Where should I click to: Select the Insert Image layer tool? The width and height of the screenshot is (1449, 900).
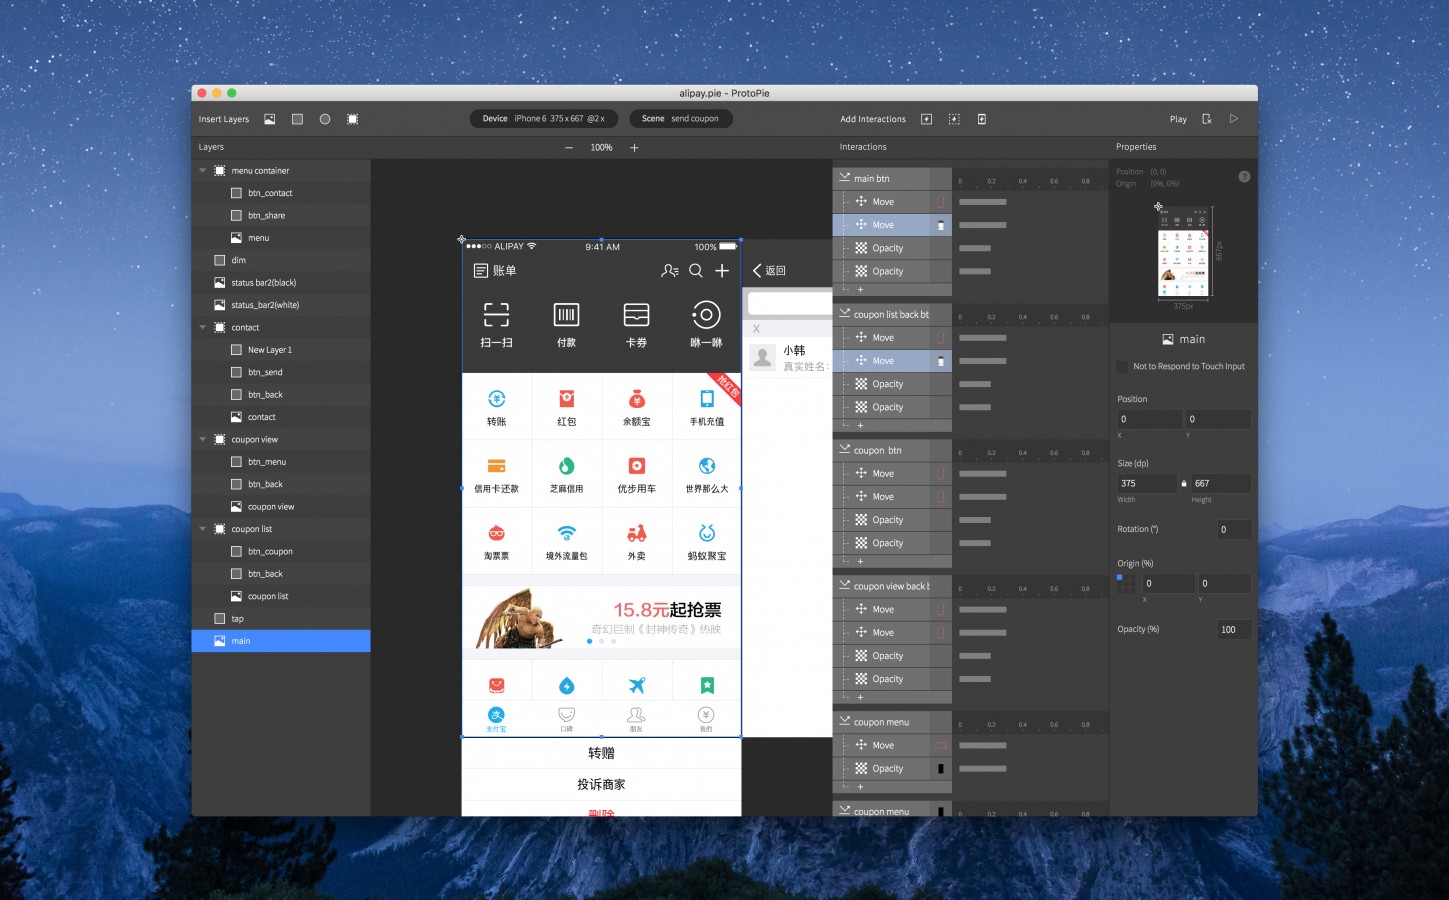point(268,119)
